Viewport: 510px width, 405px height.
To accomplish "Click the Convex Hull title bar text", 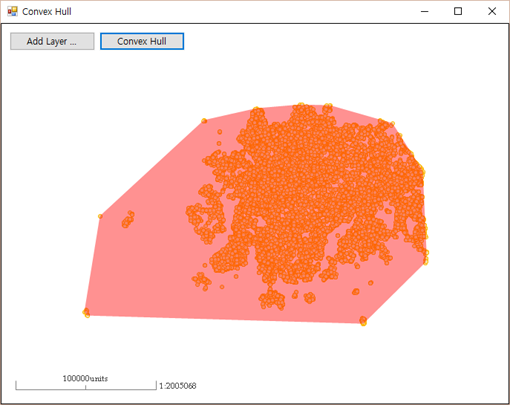I will pyautogui.click(x=47, y=12).
